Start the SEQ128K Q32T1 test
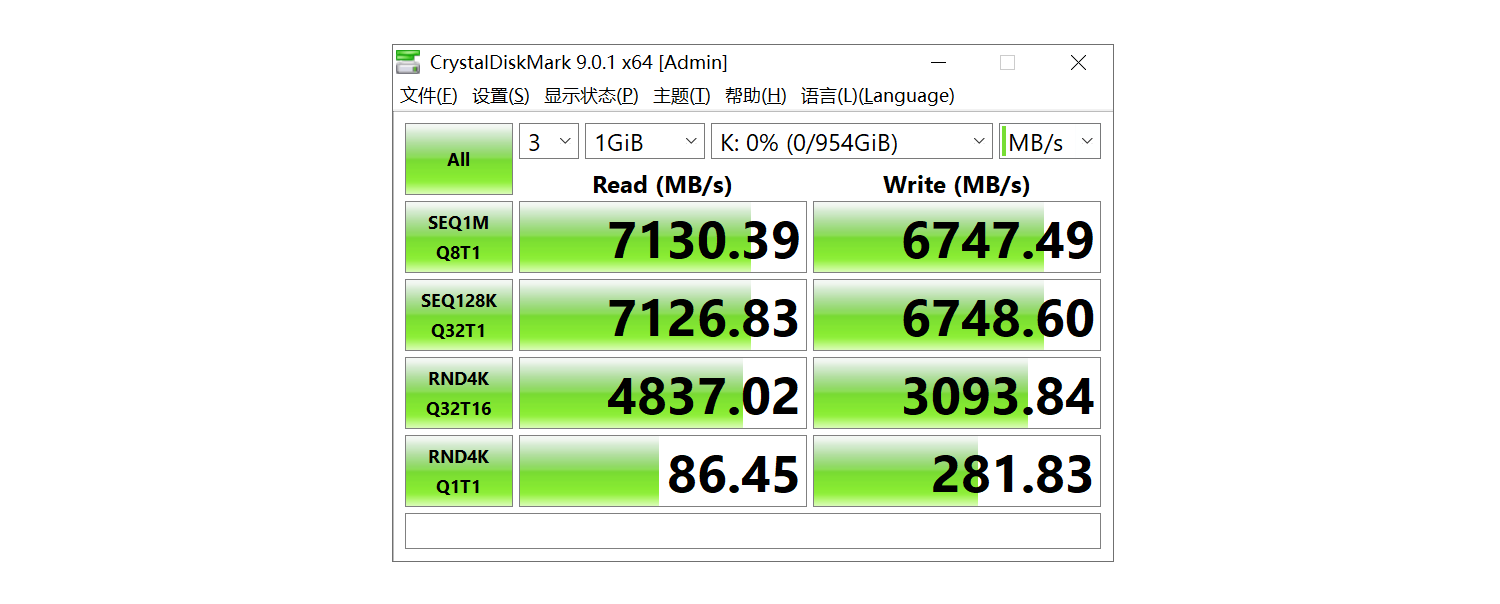This screenshot has height=604, width=1500. (x=459, y=315)
